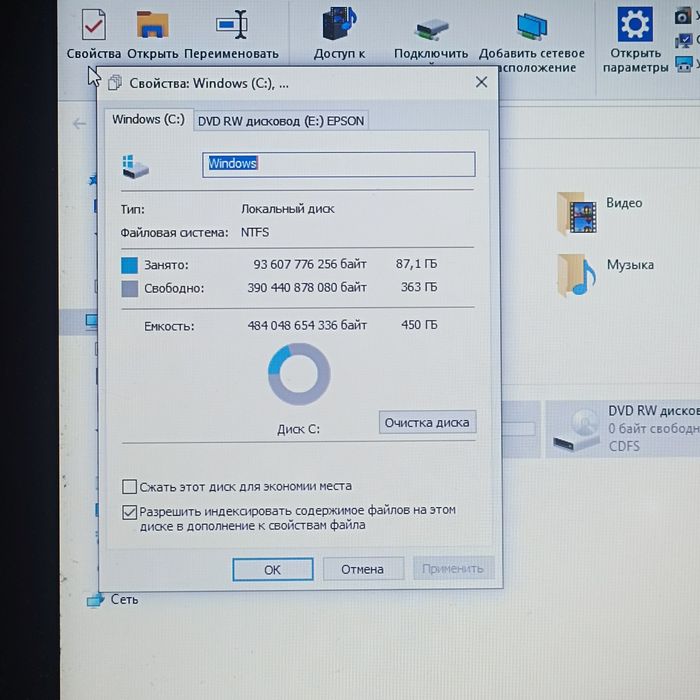Close the Свойства dialog
Viewport: 700px width, 700px height.
pyautogui.click(x=481, y=82)
